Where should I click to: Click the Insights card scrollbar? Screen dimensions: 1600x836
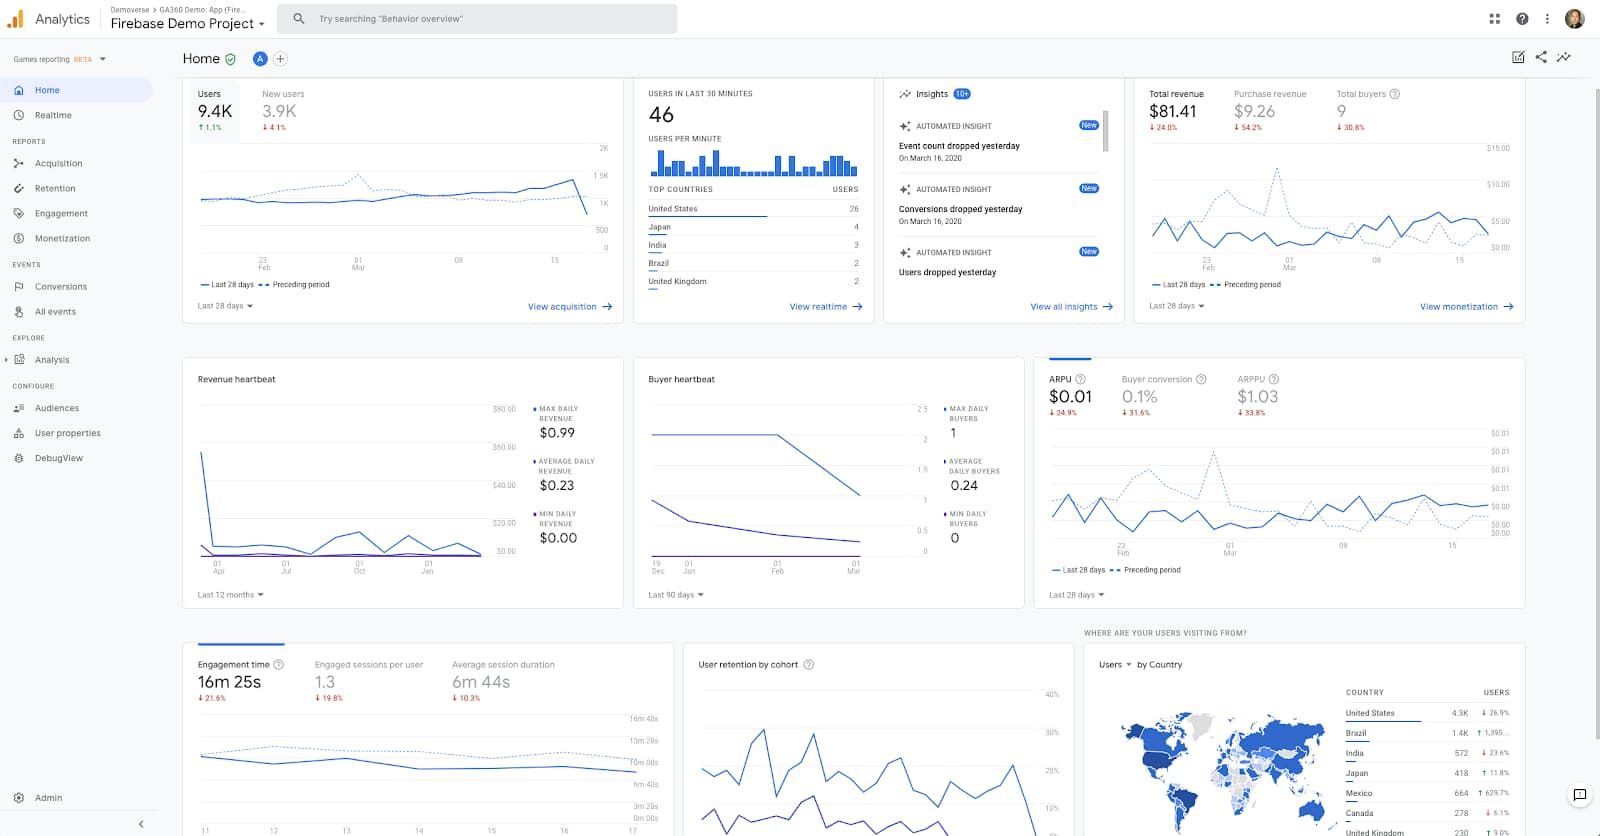click(x=1105, y=131)
